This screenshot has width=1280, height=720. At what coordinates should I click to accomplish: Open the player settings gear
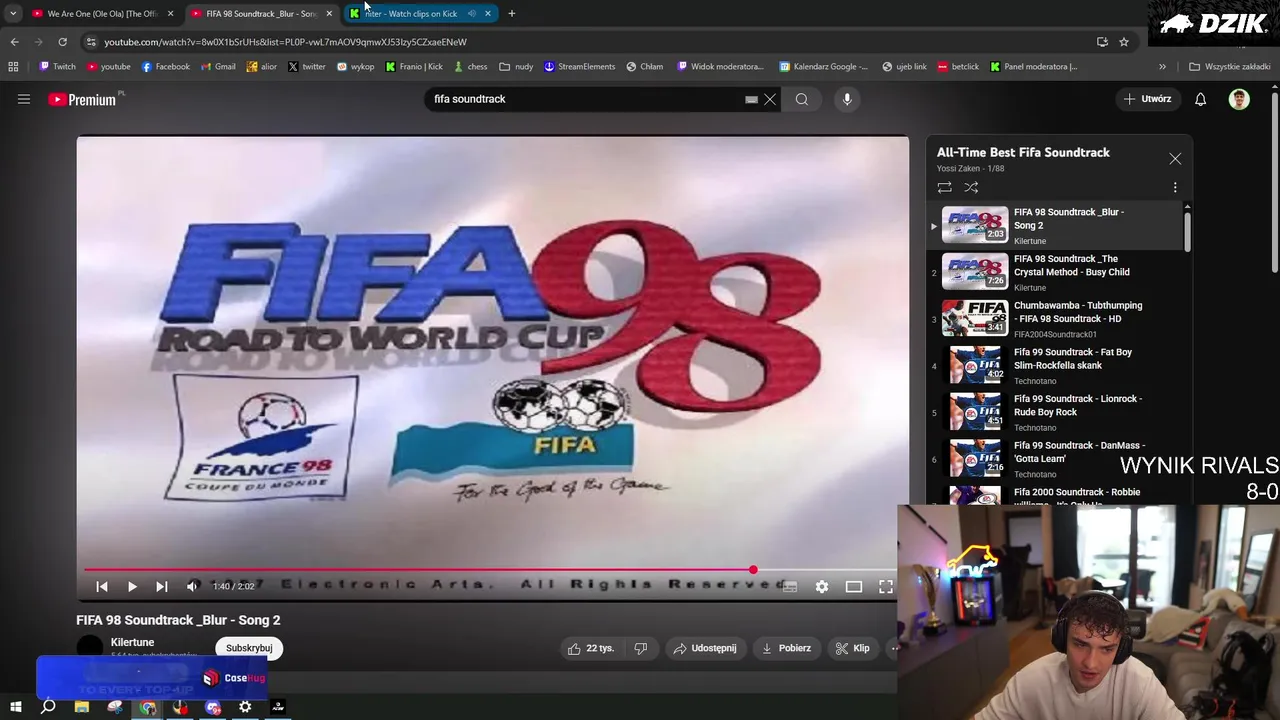(822, 587)
